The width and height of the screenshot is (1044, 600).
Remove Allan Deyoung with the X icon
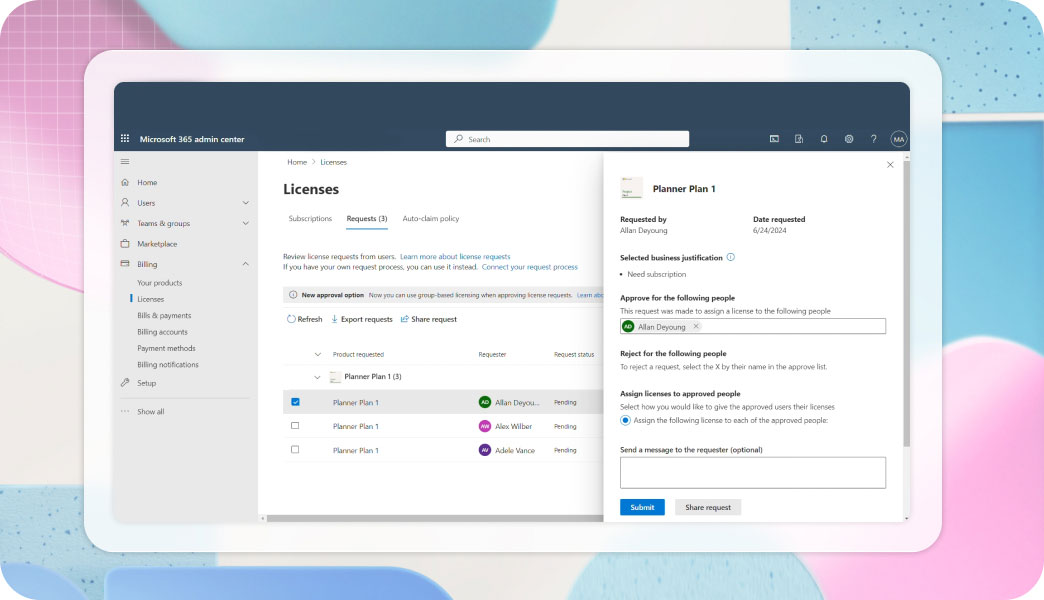tap(696, 326)
